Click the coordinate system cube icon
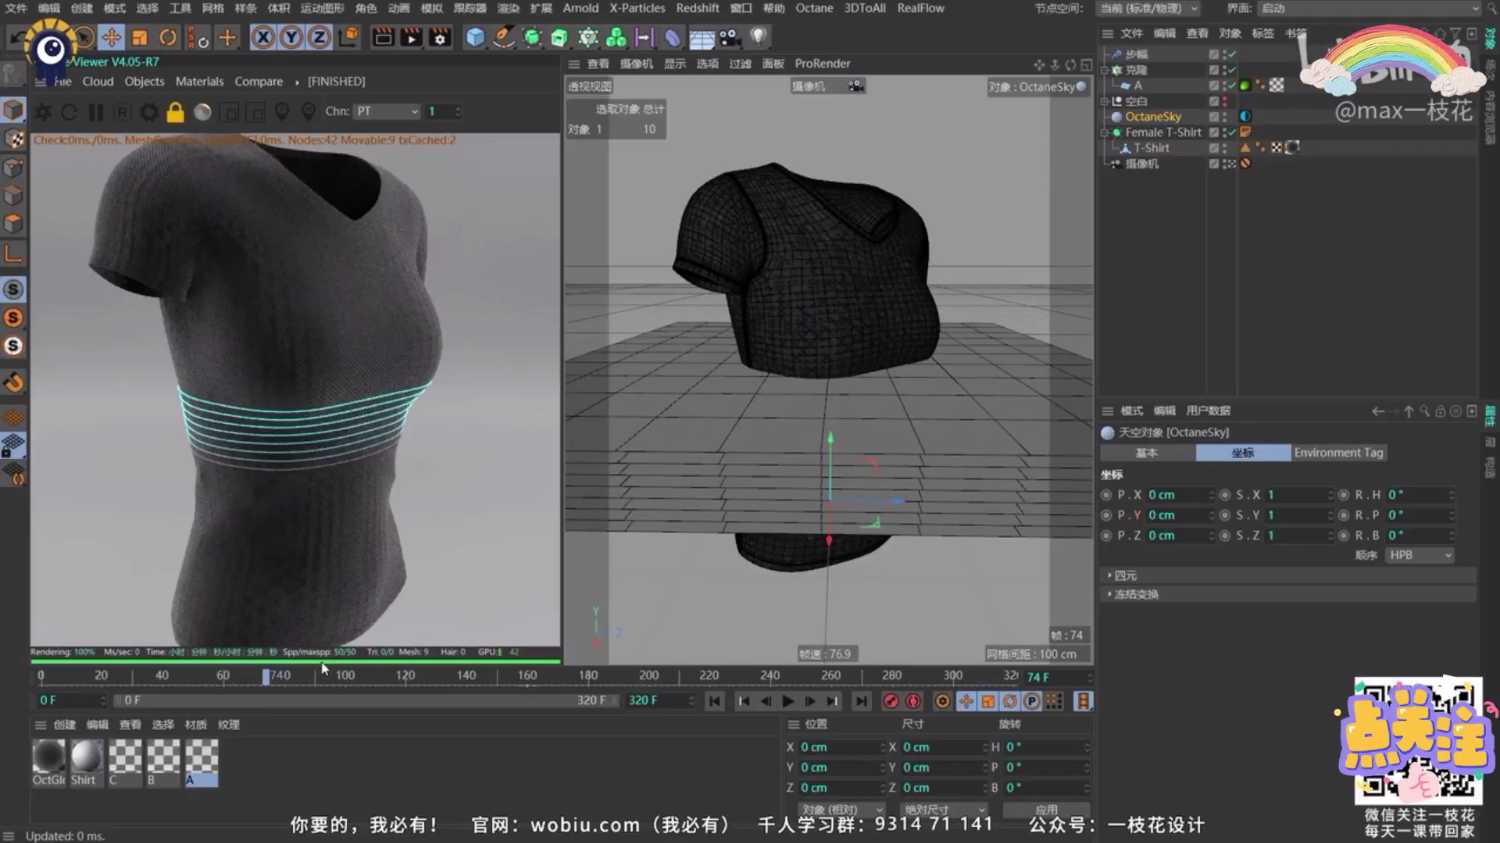The width and height of the screenshot is (1500, 843). 348,38
